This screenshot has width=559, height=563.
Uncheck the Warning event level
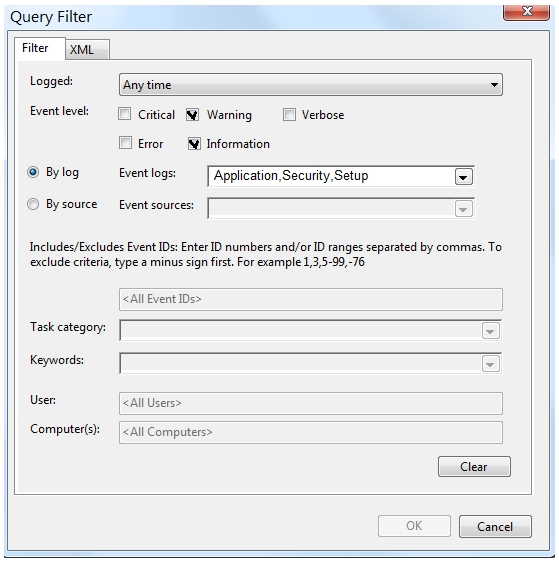click(x=192, y=115)
